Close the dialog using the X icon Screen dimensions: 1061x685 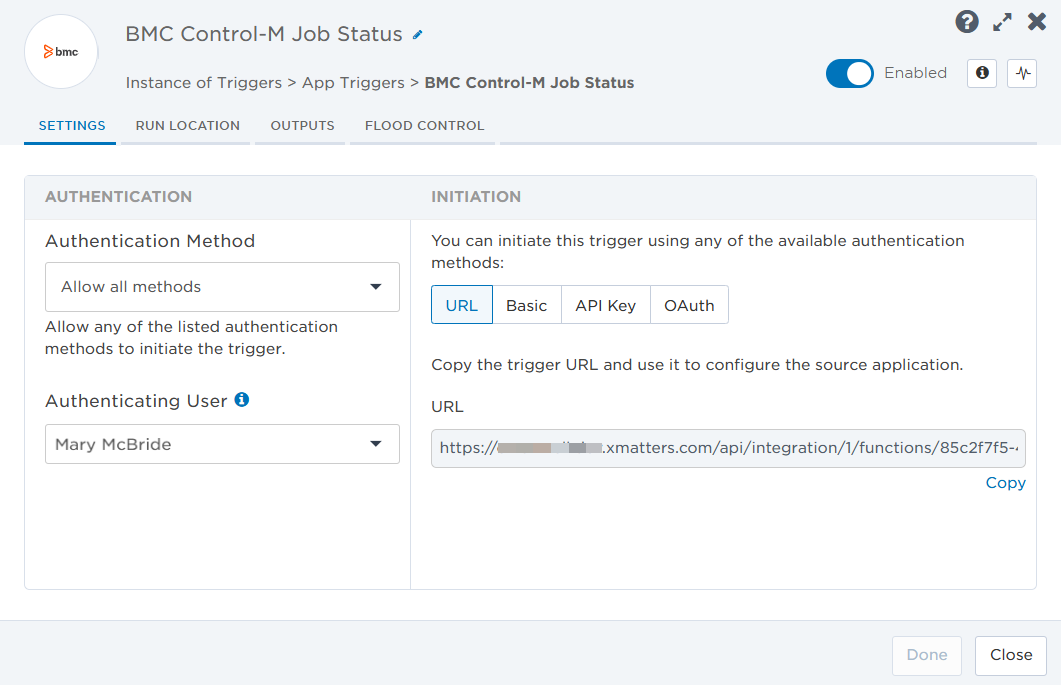pyautogui.click(x=1037, y=22)
